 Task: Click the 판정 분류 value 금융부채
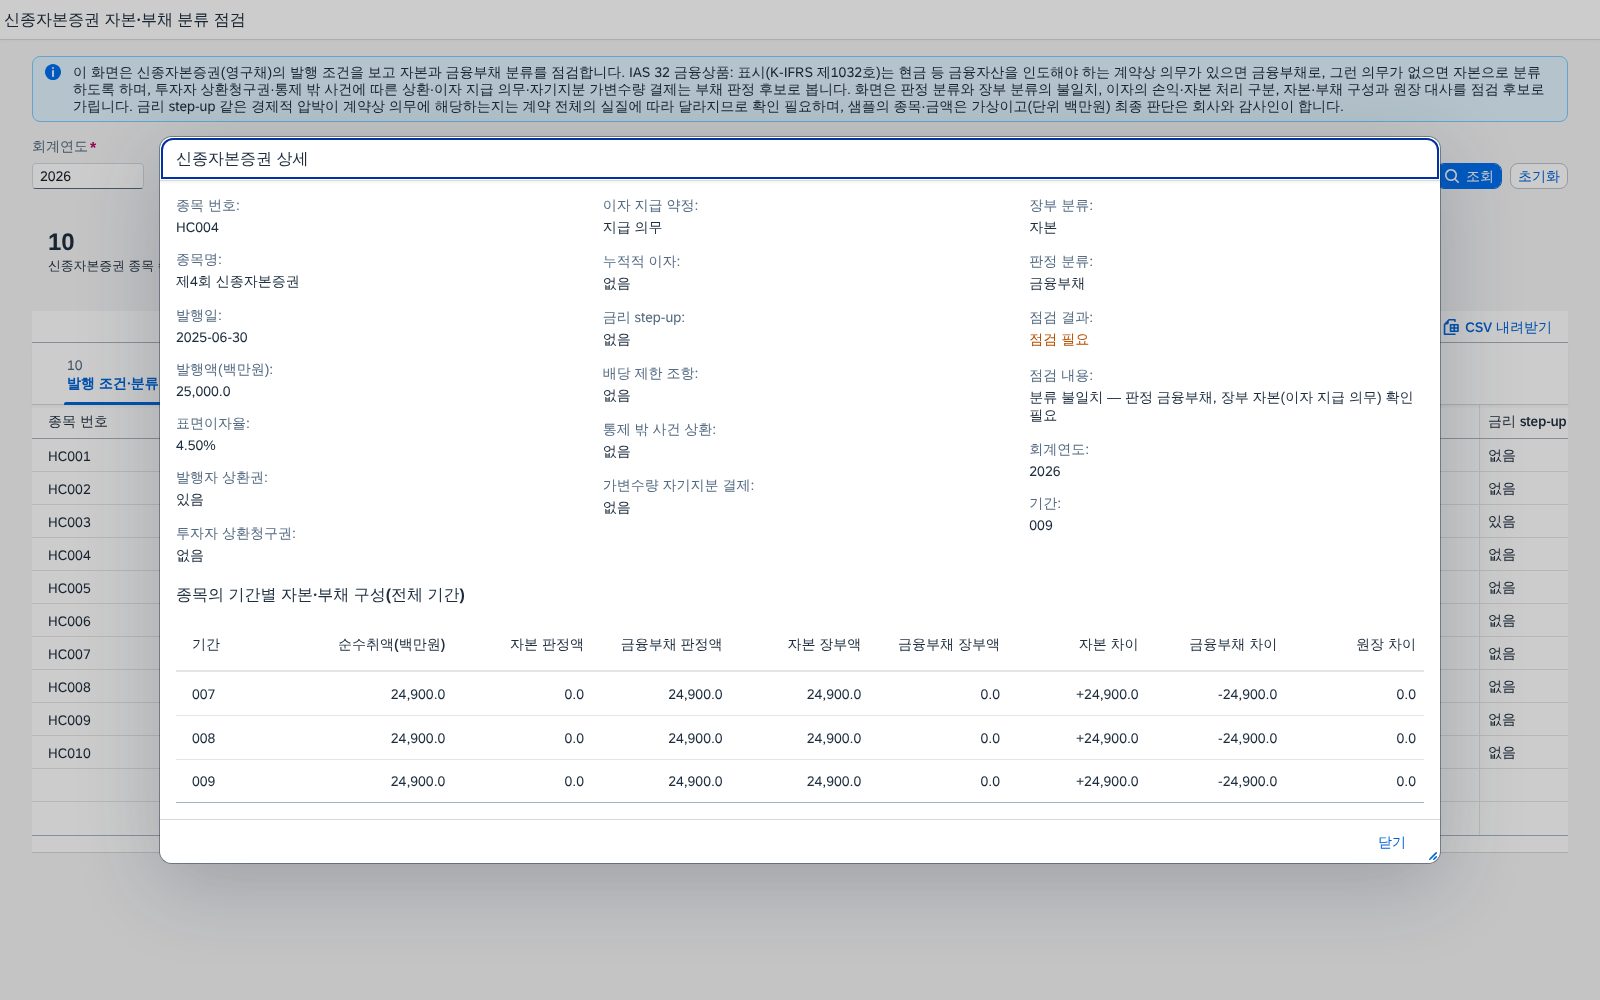1057,284
